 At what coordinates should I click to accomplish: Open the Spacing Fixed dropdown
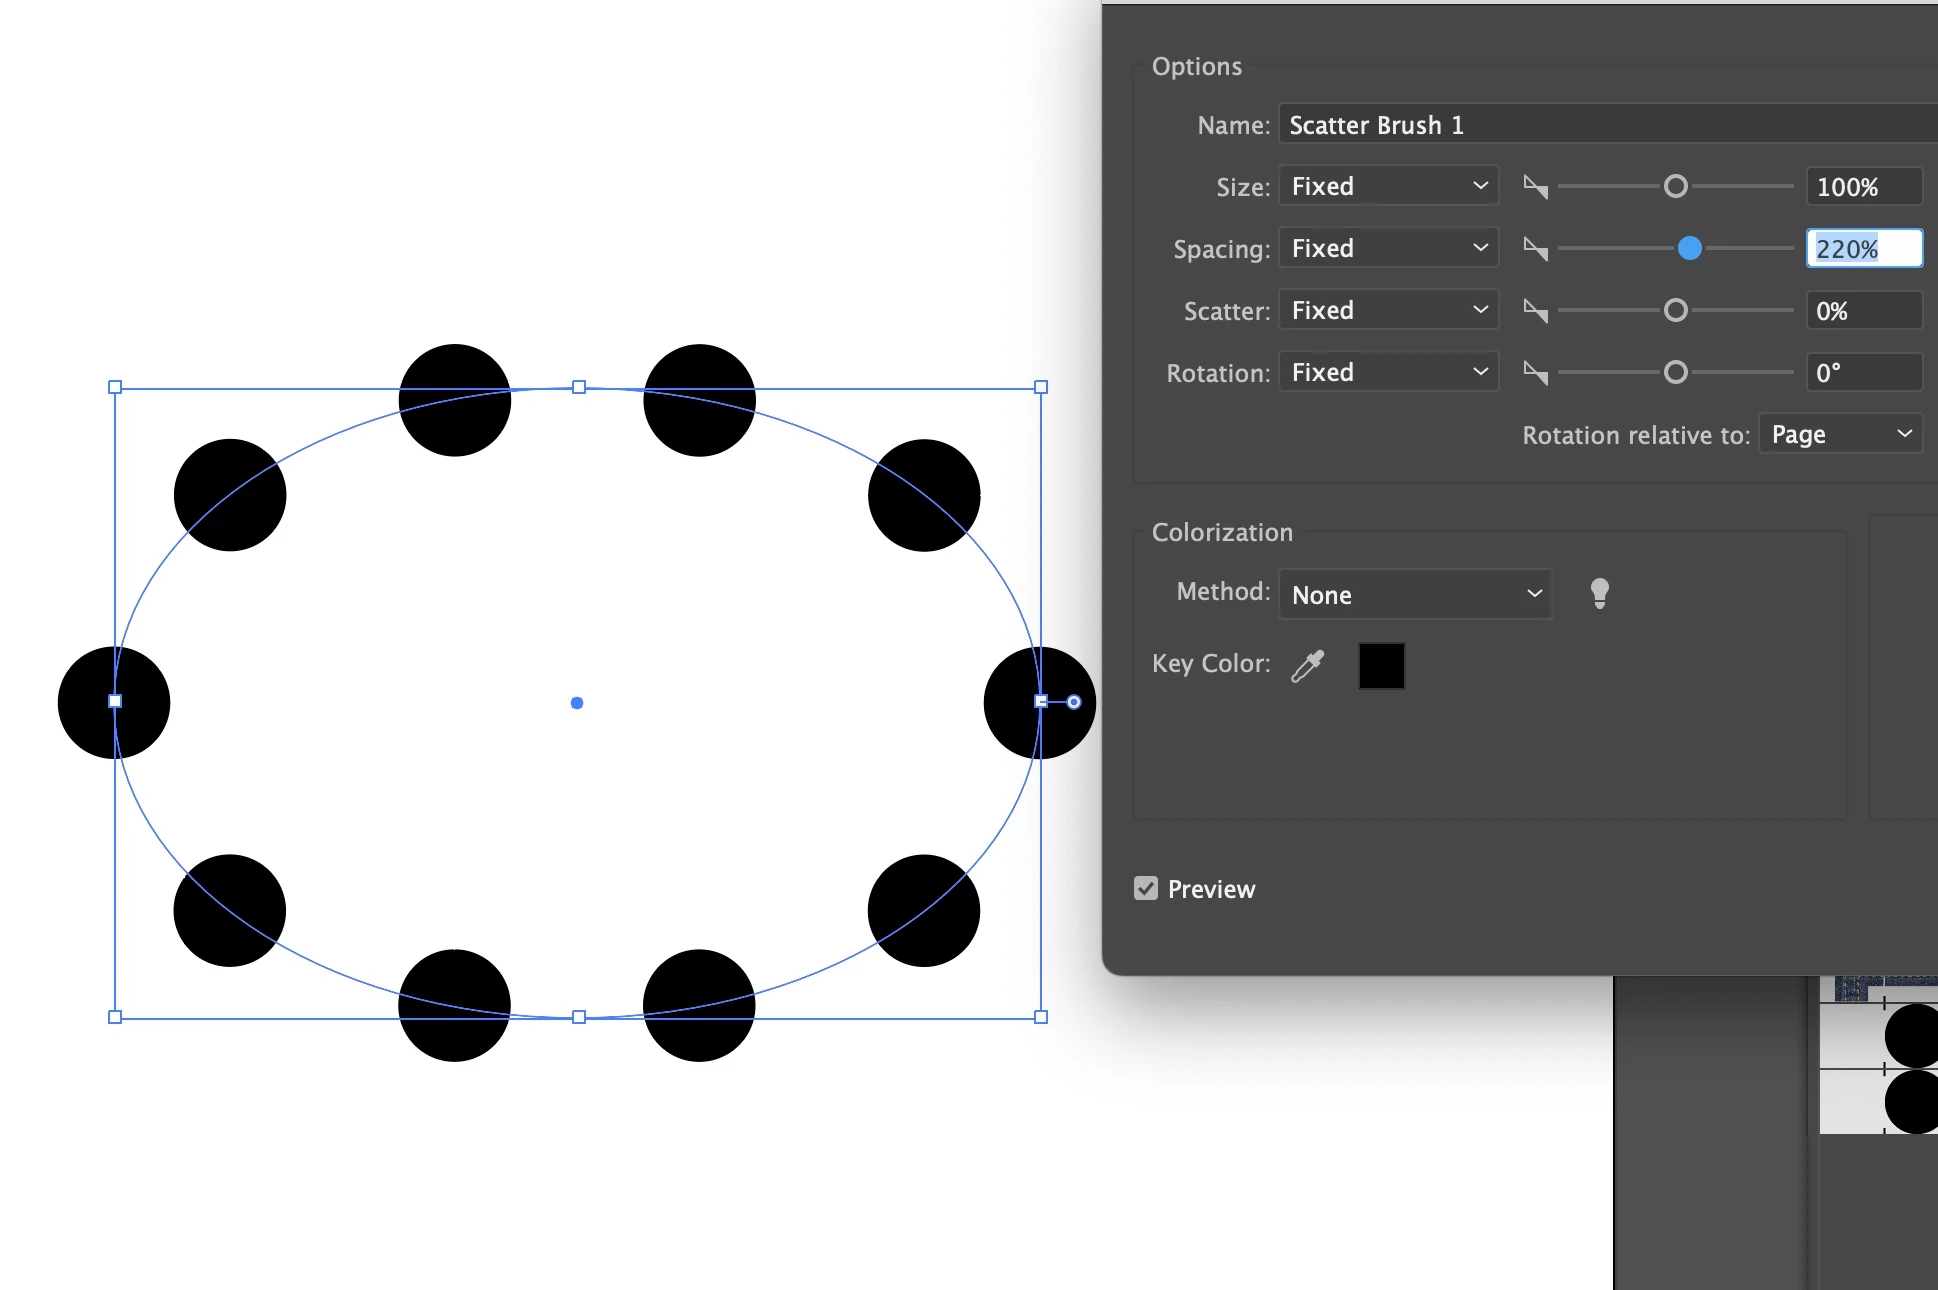coord(1388,249)
